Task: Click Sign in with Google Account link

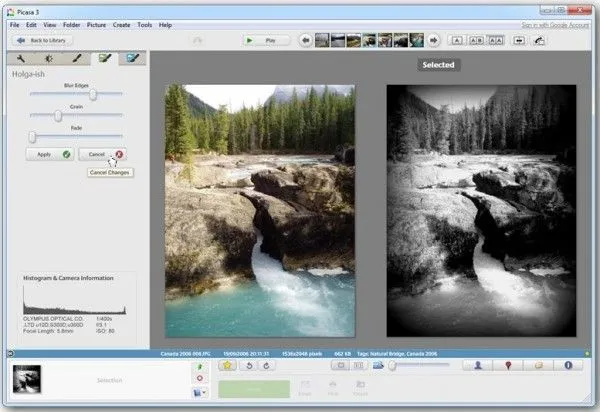Action: pyautogui.click(x=555, y=25)
